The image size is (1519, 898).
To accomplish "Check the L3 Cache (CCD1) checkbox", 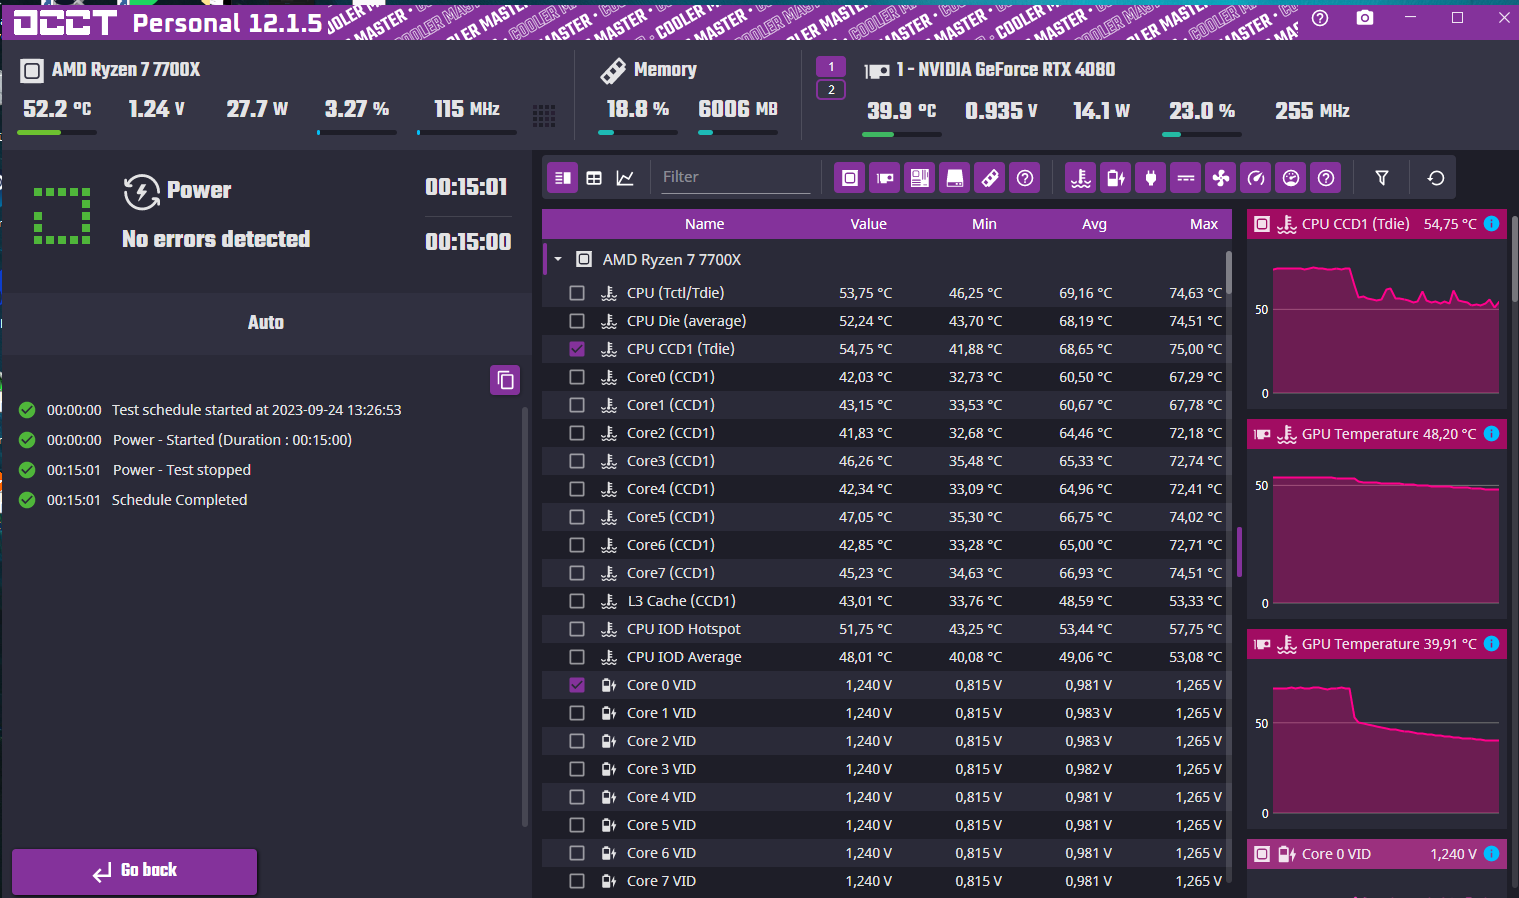I will tap(577, 601).
